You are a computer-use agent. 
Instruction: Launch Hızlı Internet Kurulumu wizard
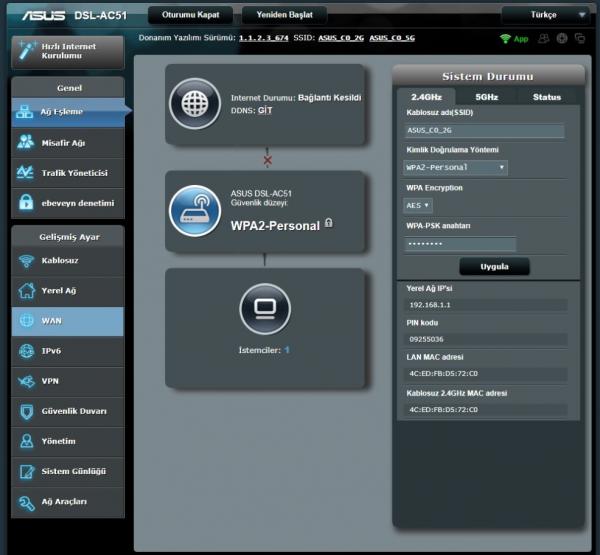click(x=68, y=52)
